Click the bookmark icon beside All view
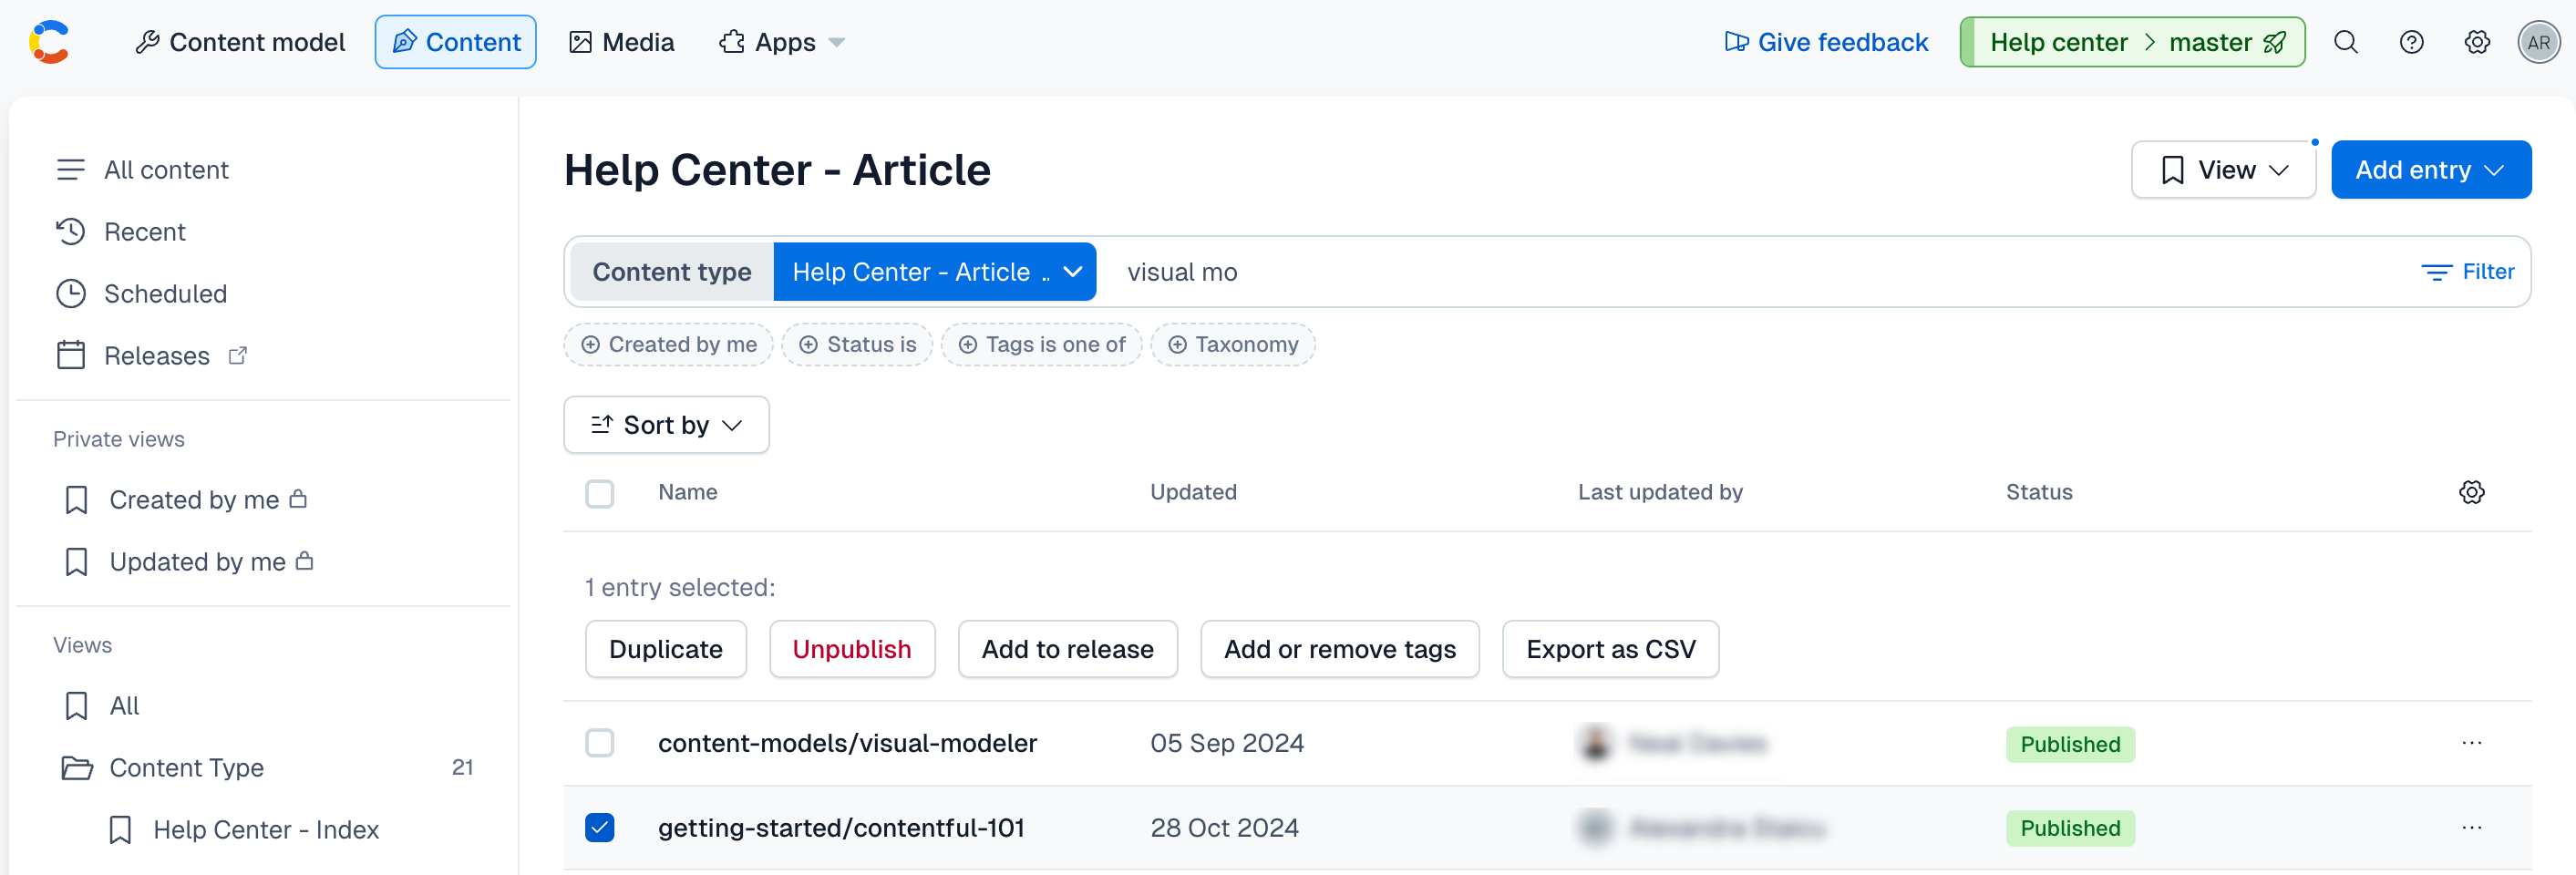Screen dimensions: 2576x875 tap(76, 706)
